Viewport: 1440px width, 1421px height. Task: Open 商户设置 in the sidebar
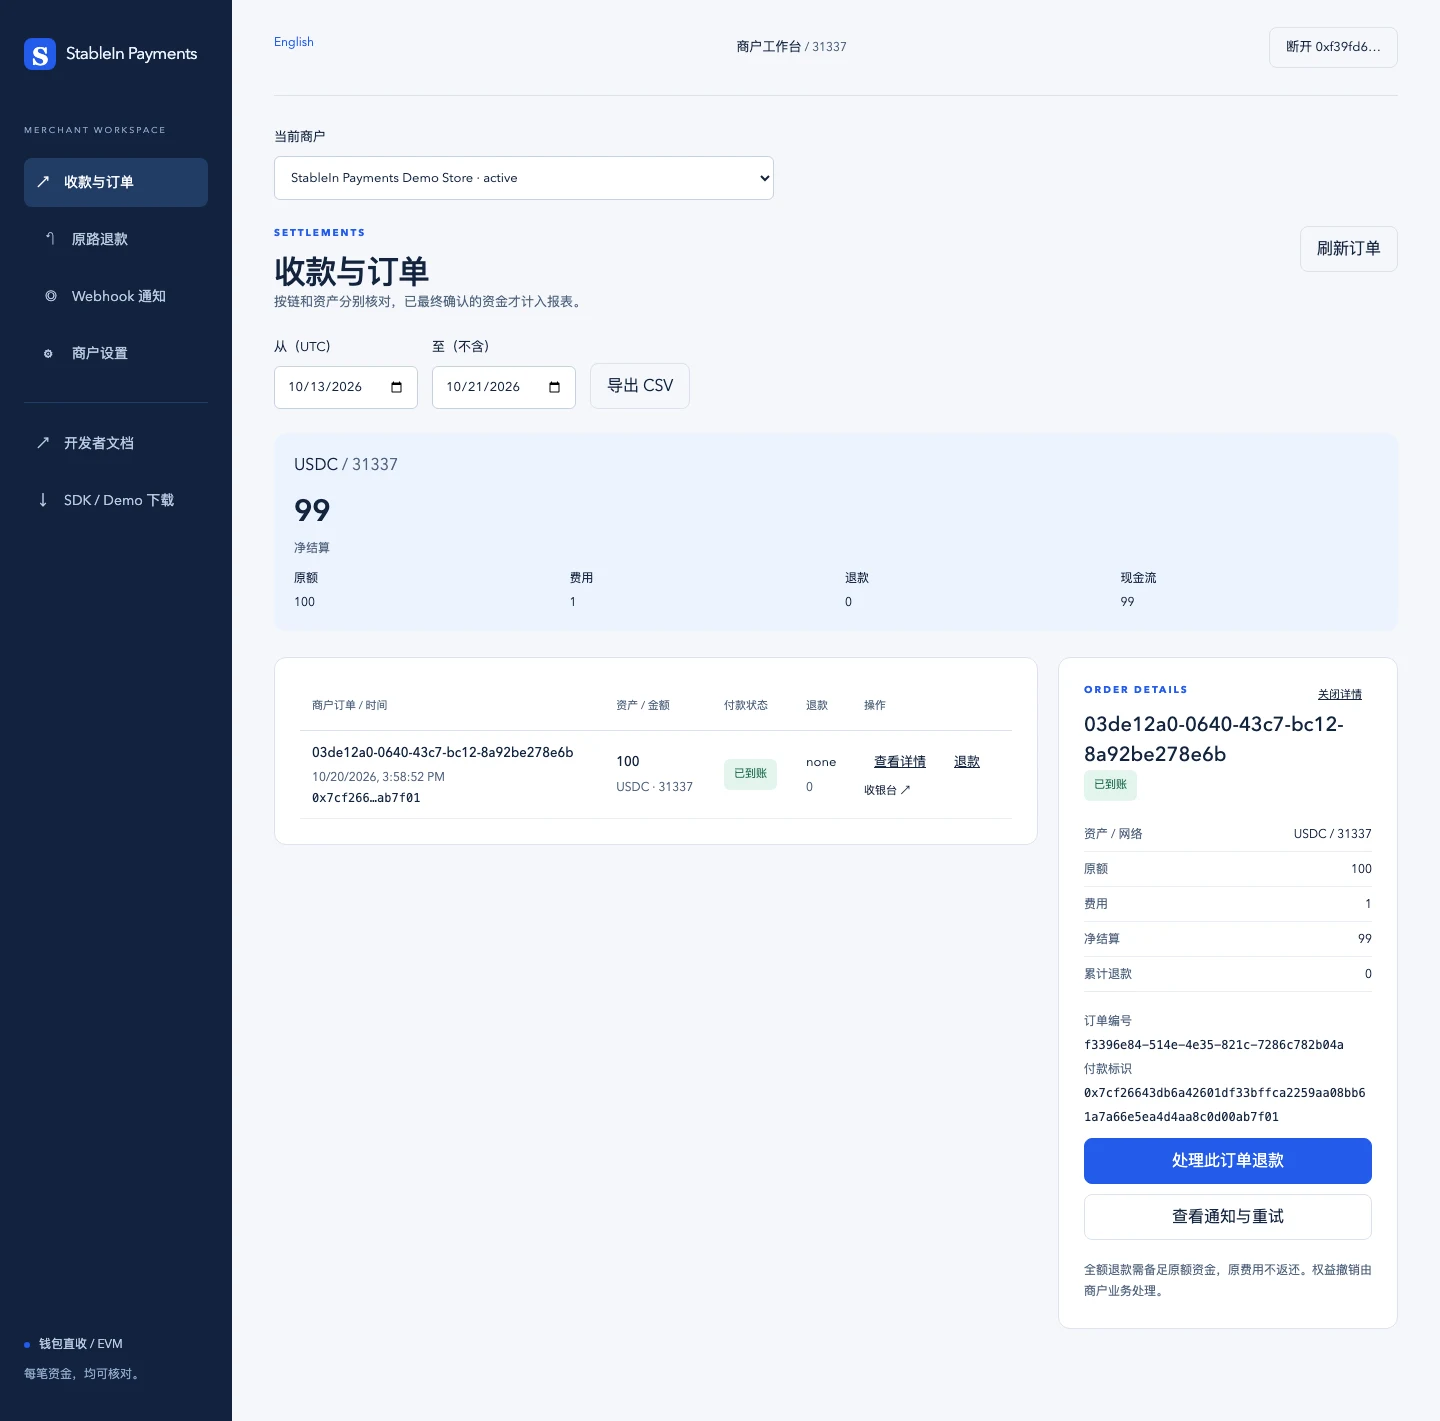point(116,353)
